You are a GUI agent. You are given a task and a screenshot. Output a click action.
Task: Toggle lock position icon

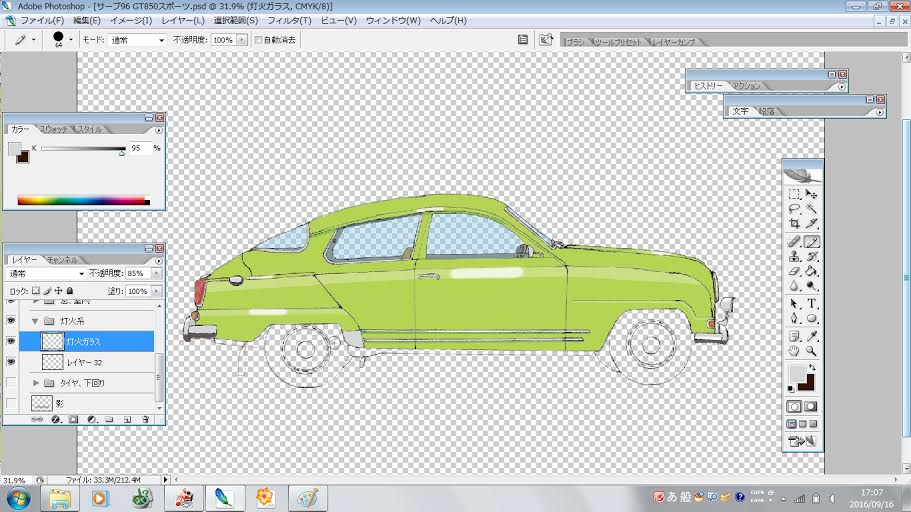pyautogui.click(x=58, y=291)
